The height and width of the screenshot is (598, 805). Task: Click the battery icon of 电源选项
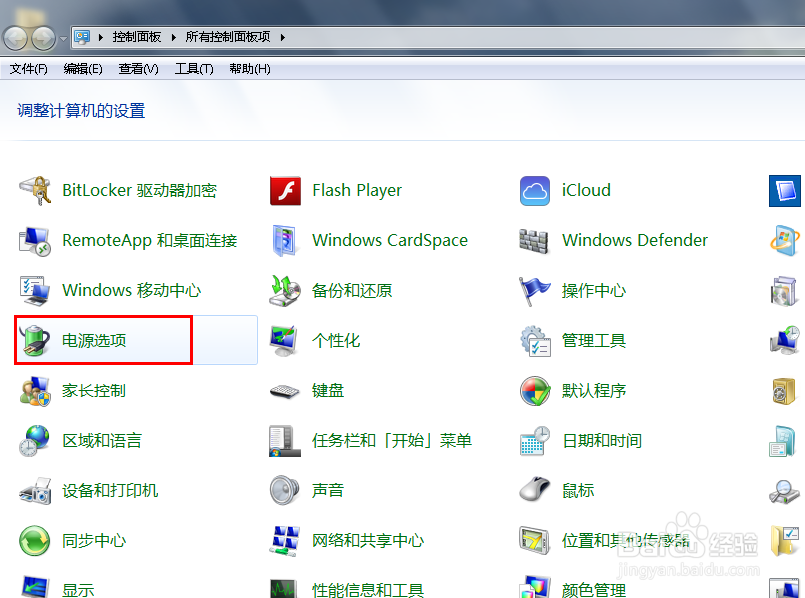(35, 340)
